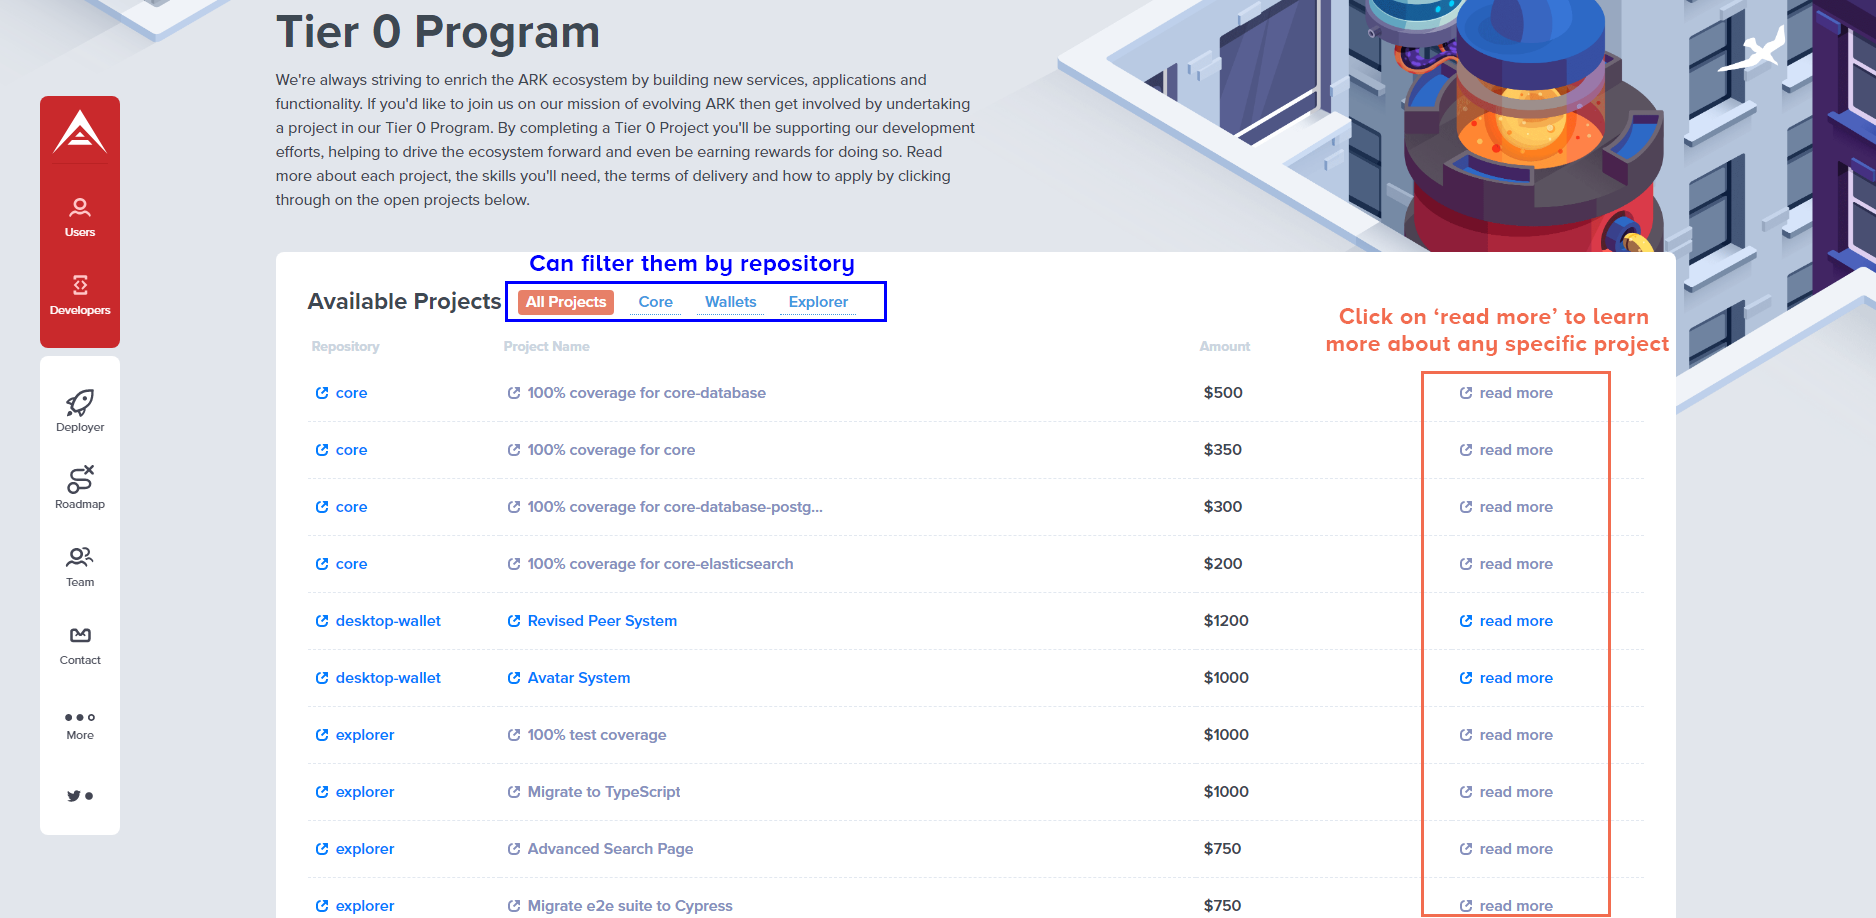Screen dimensions: 1876x918
Task: Open '100% coverage for core-database-postg...' project
Action: (665, 507)
